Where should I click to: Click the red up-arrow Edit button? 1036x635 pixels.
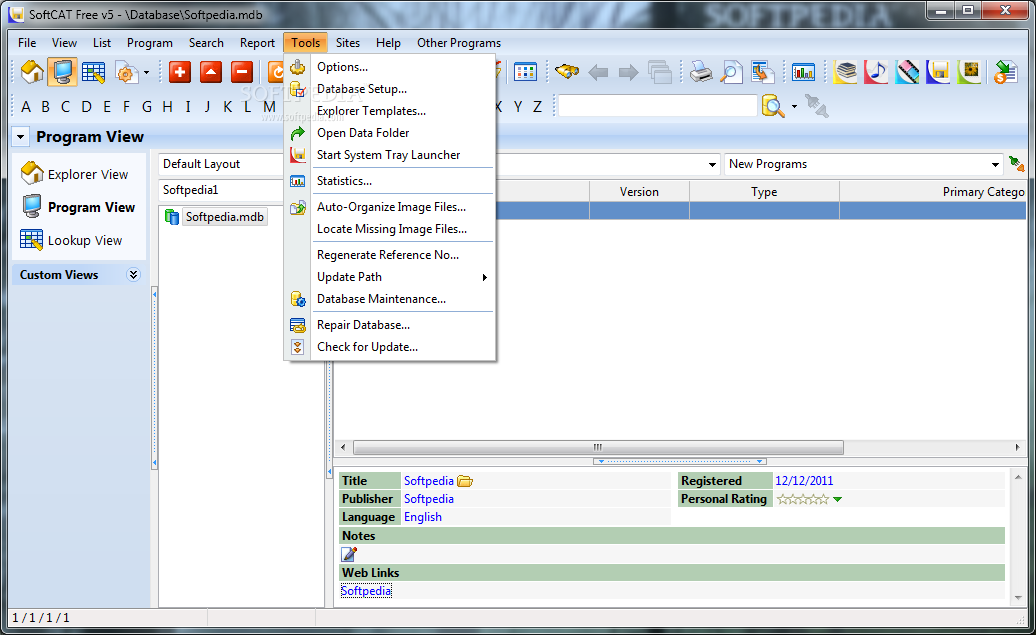pyautogui.click(x=211, y=72)
